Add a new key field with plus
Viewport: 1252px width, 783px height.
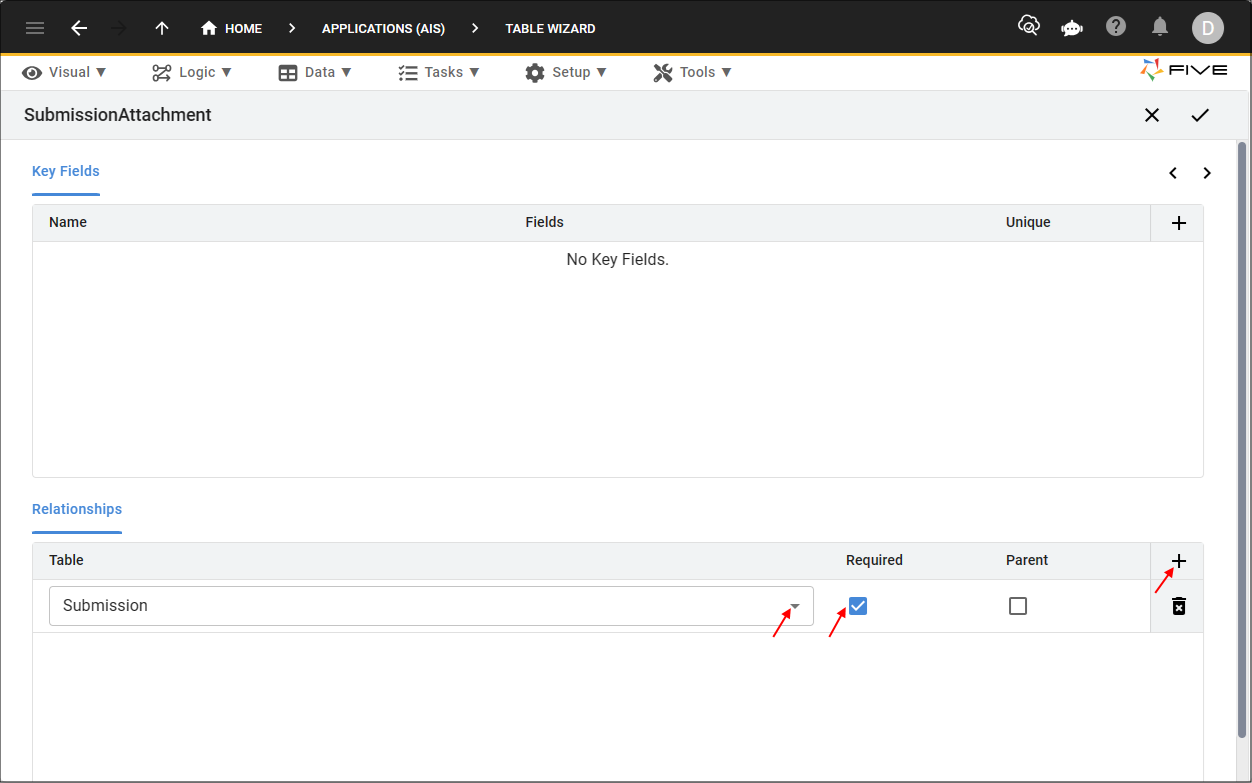1178,223
